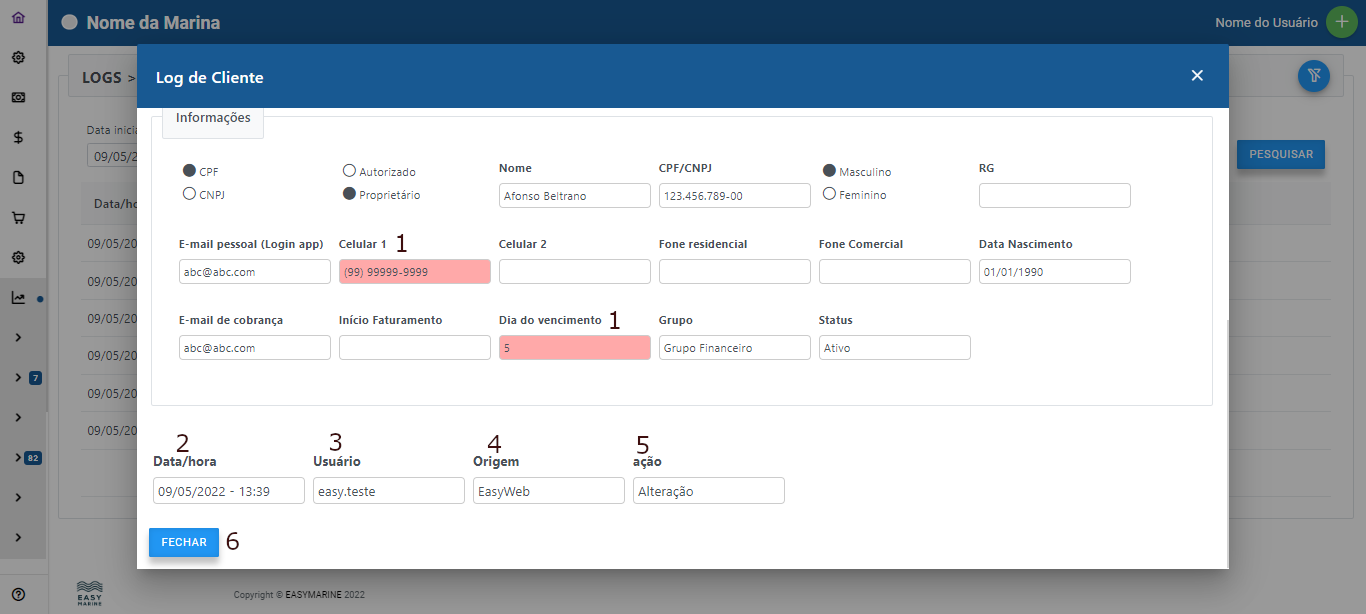Click the home icon in sidebar
The height and width of the screenshot is (614, 1366).
18,18
